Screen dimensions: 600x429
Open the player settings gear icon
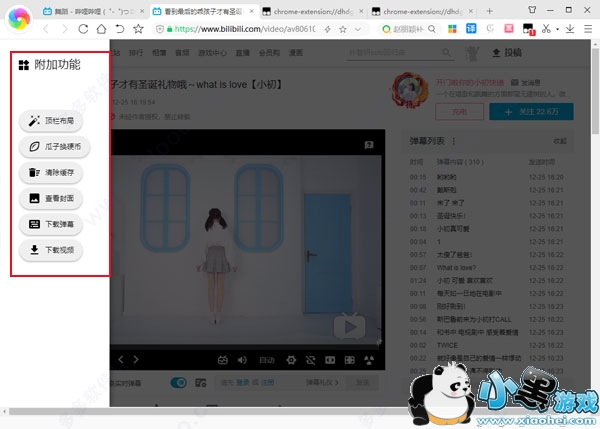[x=291, y=360]
